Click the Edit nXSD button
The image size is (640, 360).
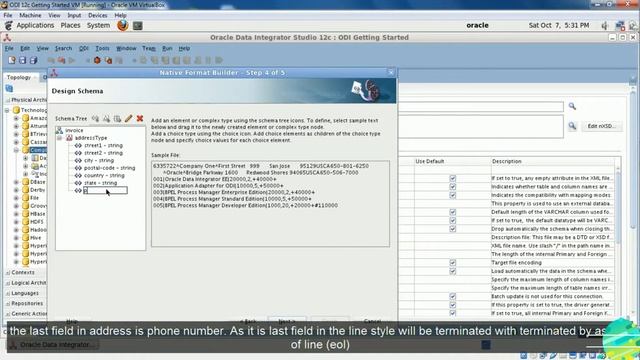pyautogui.click(x=602, y=126)
